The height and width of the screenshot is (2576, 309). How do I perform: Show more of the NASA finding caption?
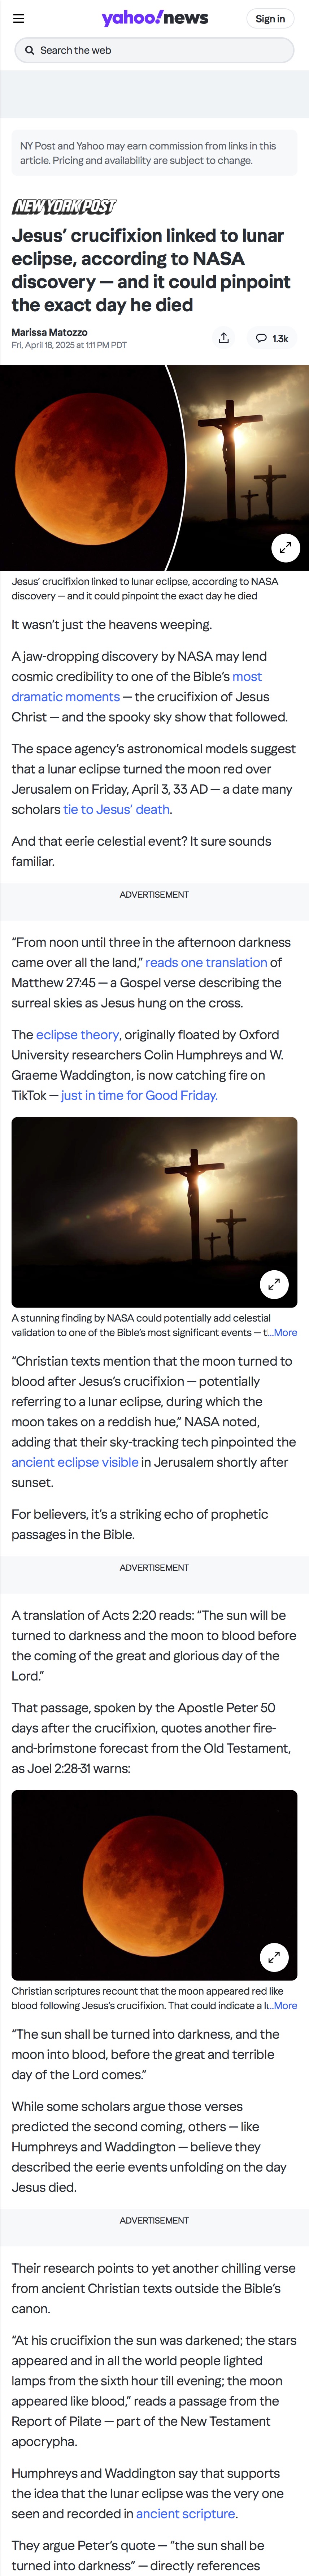tap(285, 1333)
